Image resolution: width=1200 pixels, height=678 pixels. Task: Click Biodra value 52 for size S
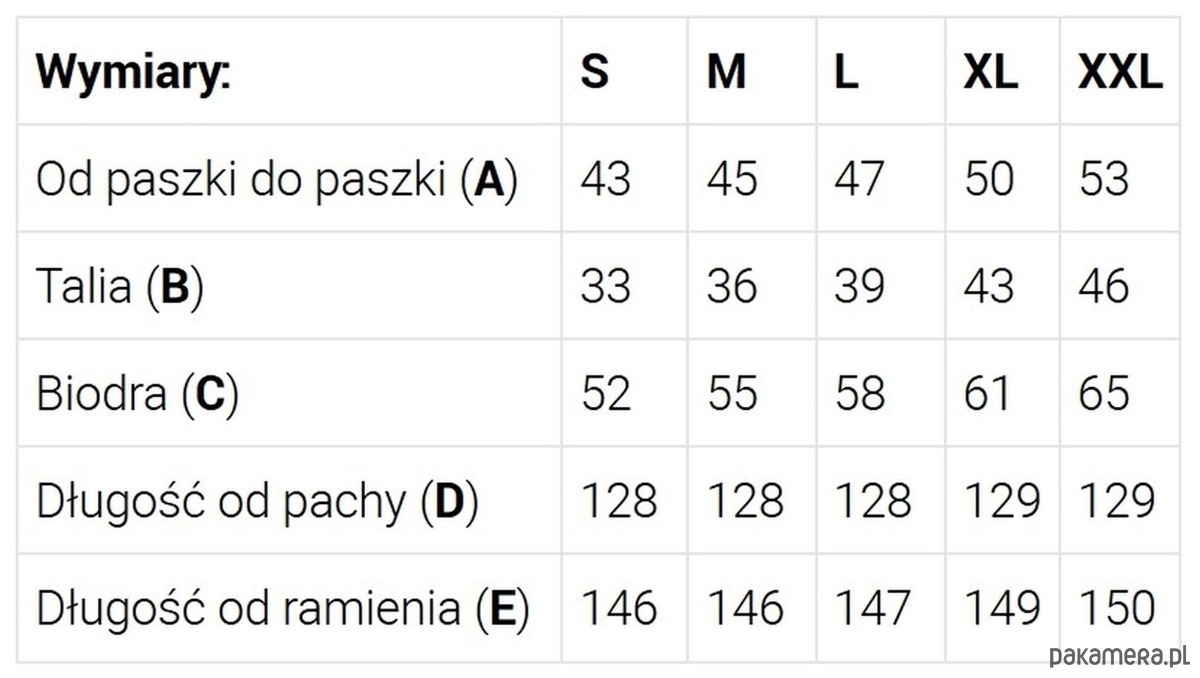pyautogui.click(x=606, y=394)
